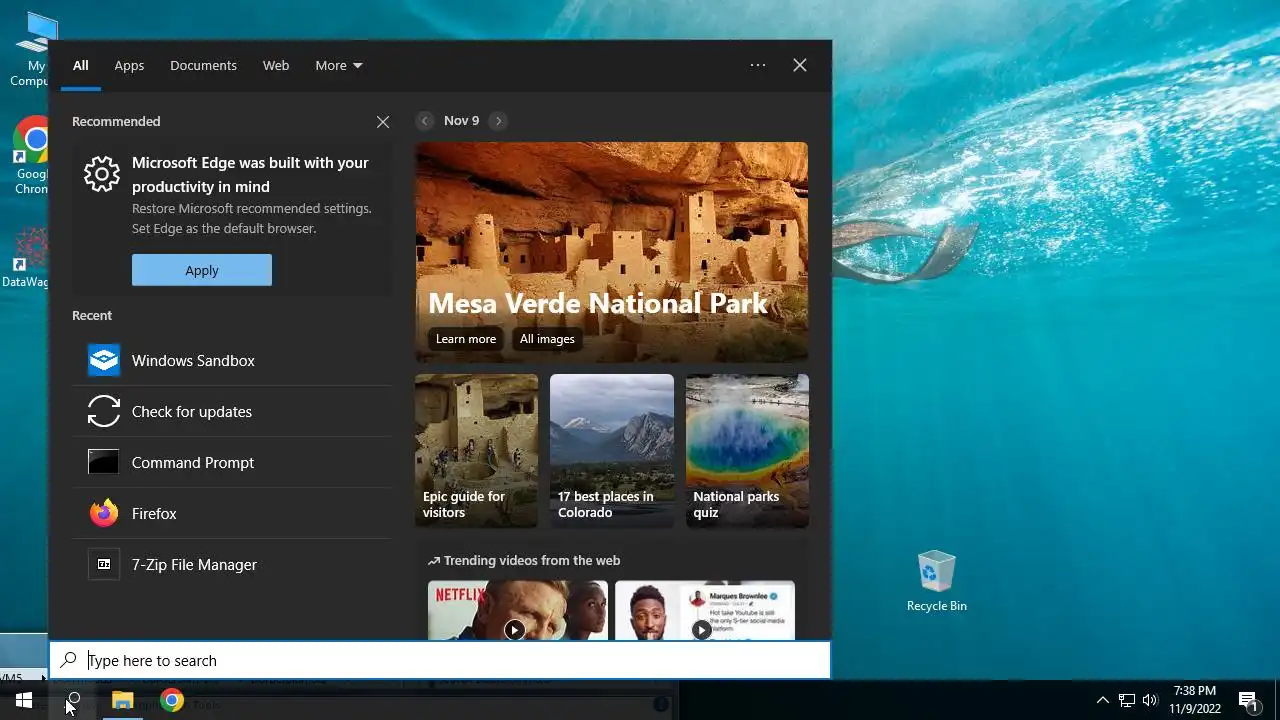
Task: Open File Explorer from the taskbar
Action: click(122, 700)
